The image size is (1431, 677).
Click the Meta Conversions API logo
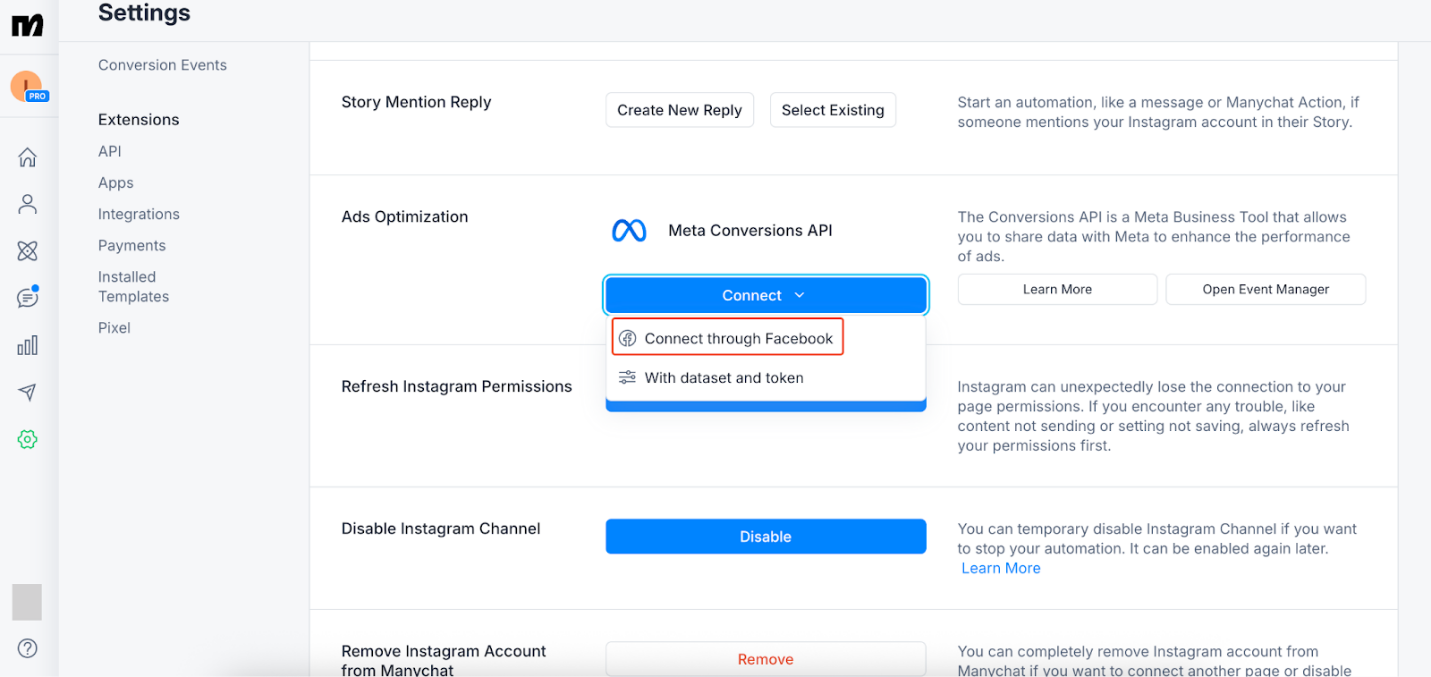(x=628, y=230)
